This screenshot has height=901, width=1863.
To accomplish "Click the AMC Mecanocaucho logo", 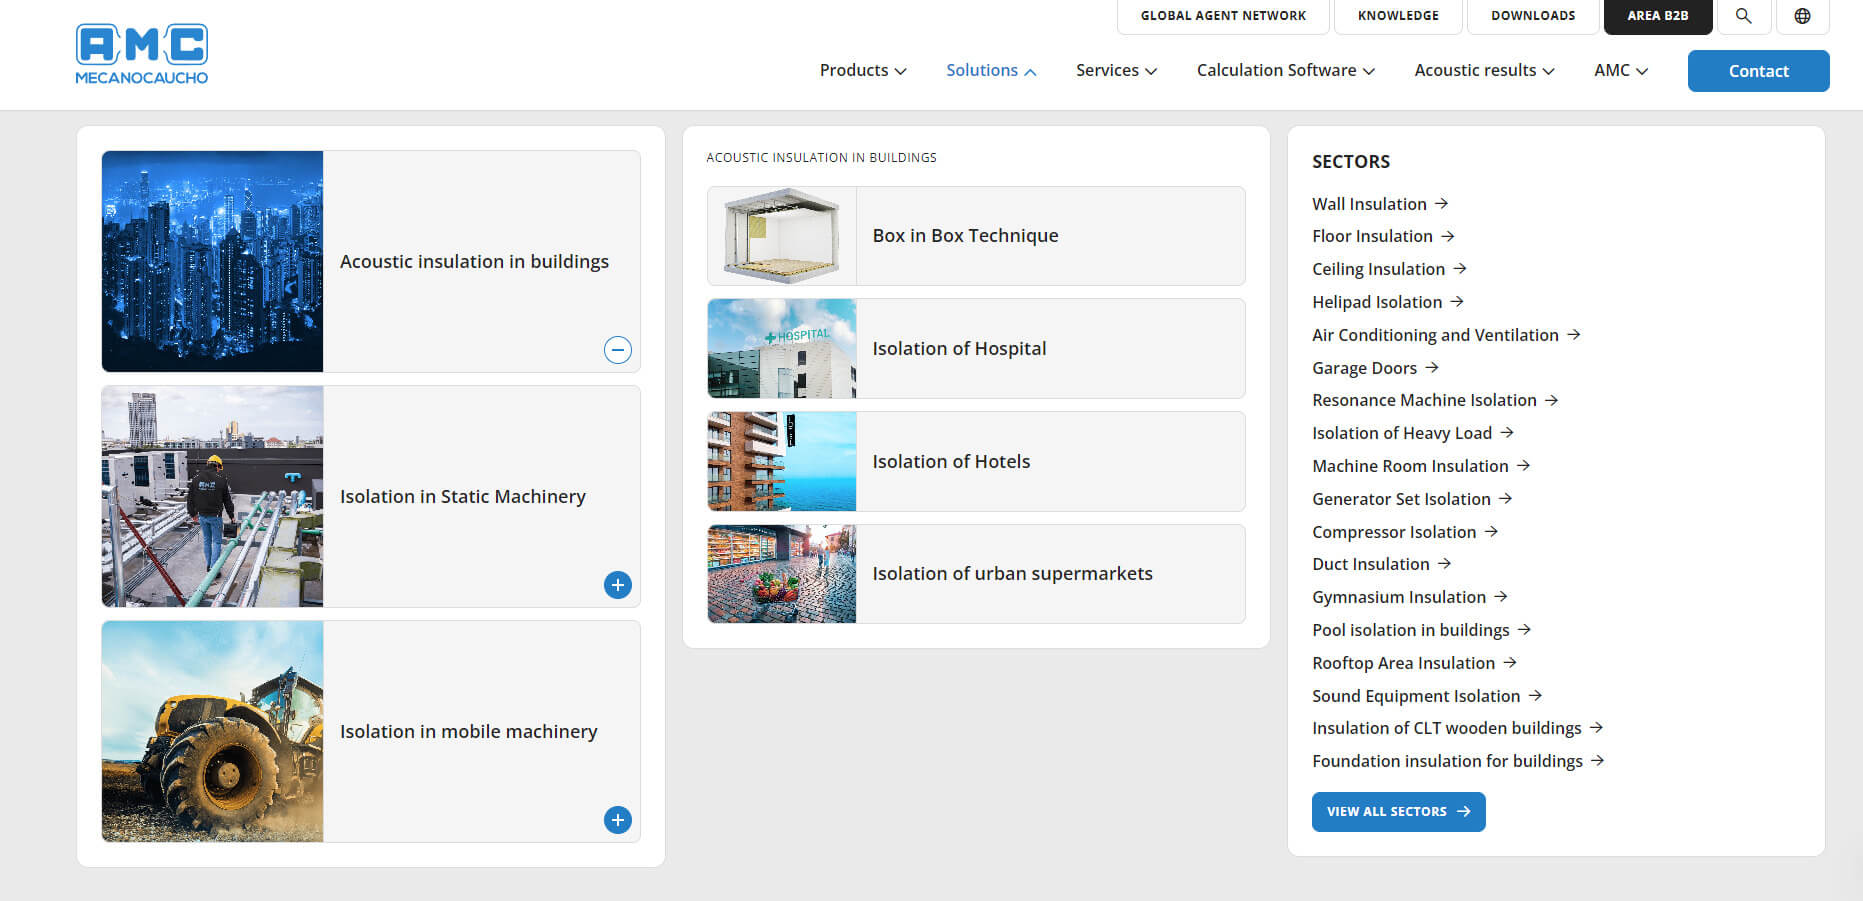I will point(142,54).
